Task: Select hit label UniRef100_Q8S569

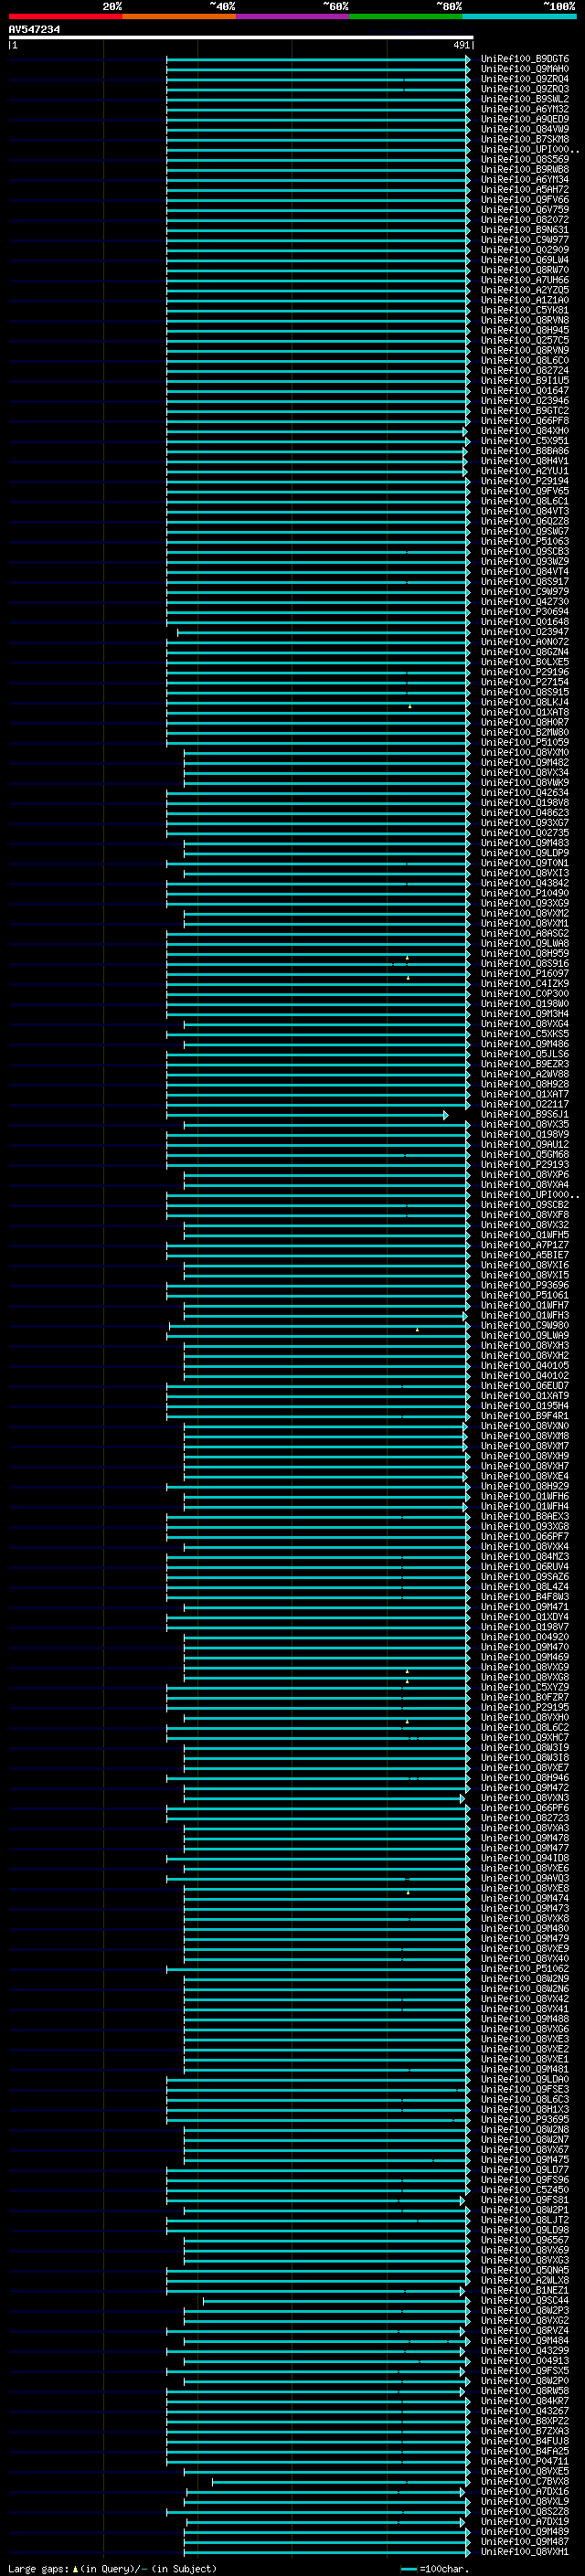Action: click(x=525, y=159)
